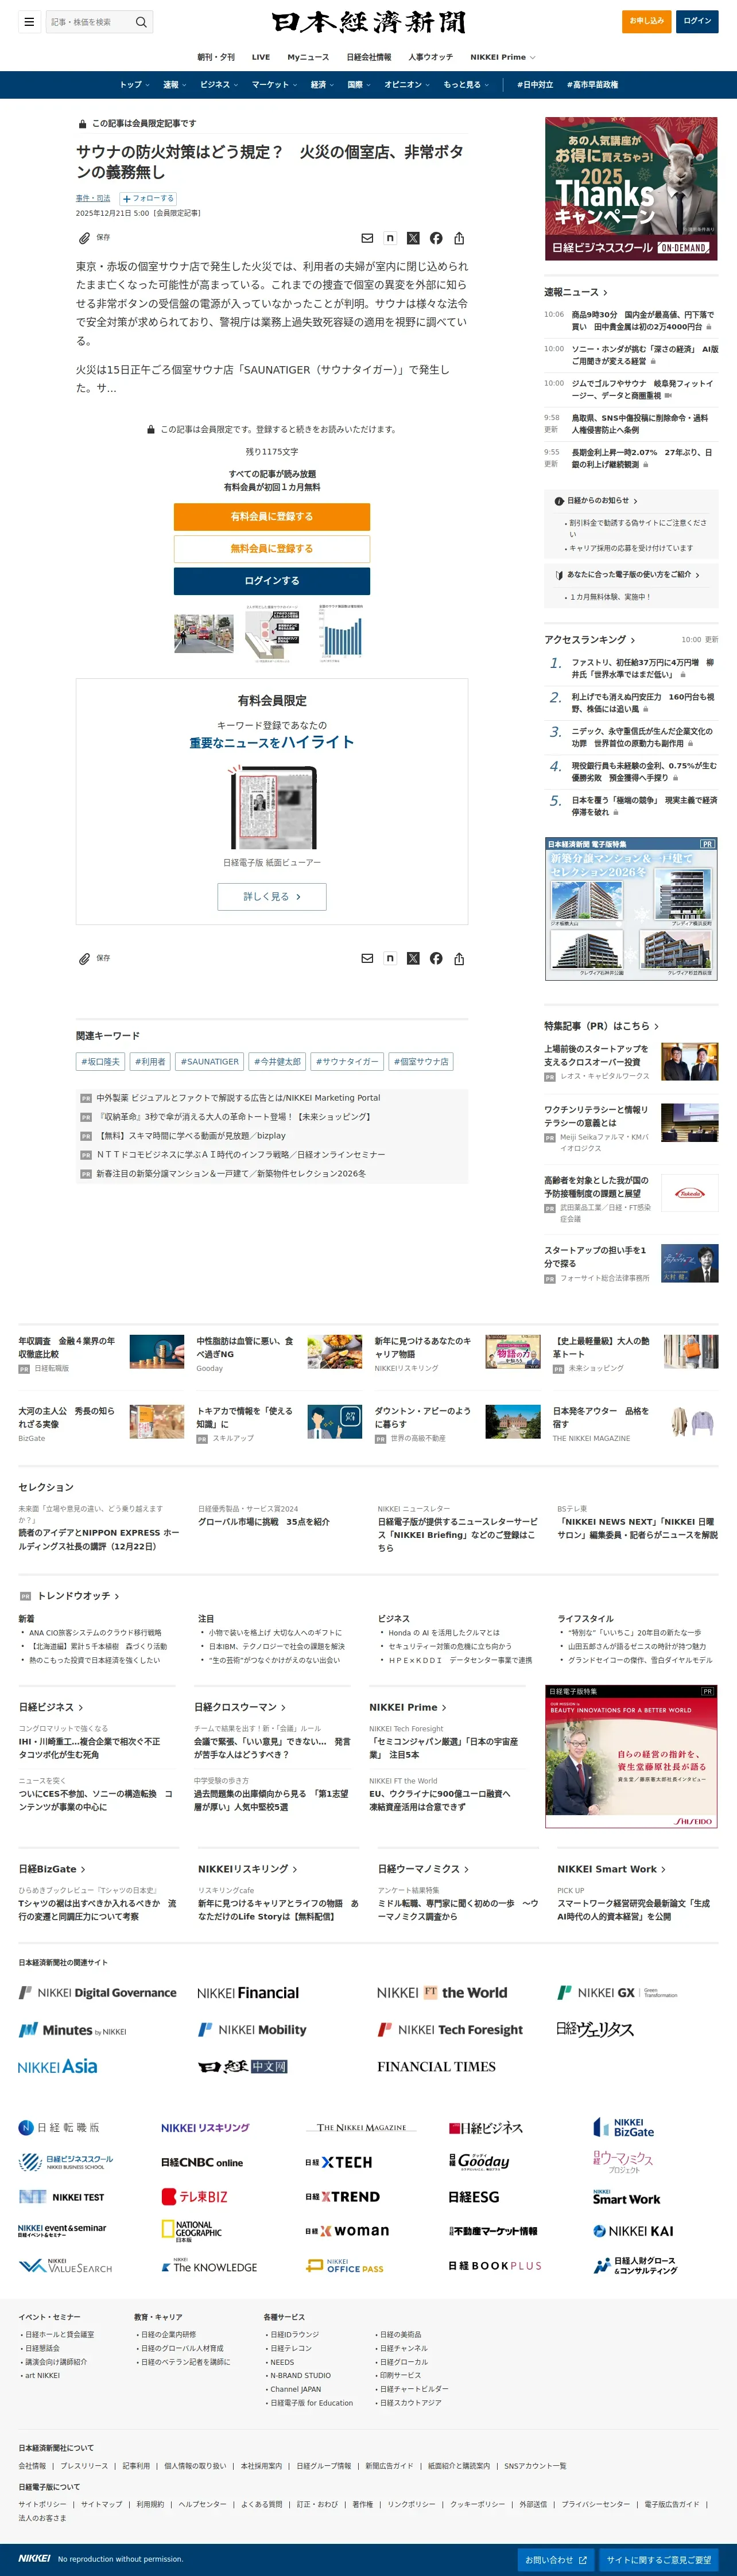
Task: Open the Nikkei XTECH logo
Action: (339, 2161)
